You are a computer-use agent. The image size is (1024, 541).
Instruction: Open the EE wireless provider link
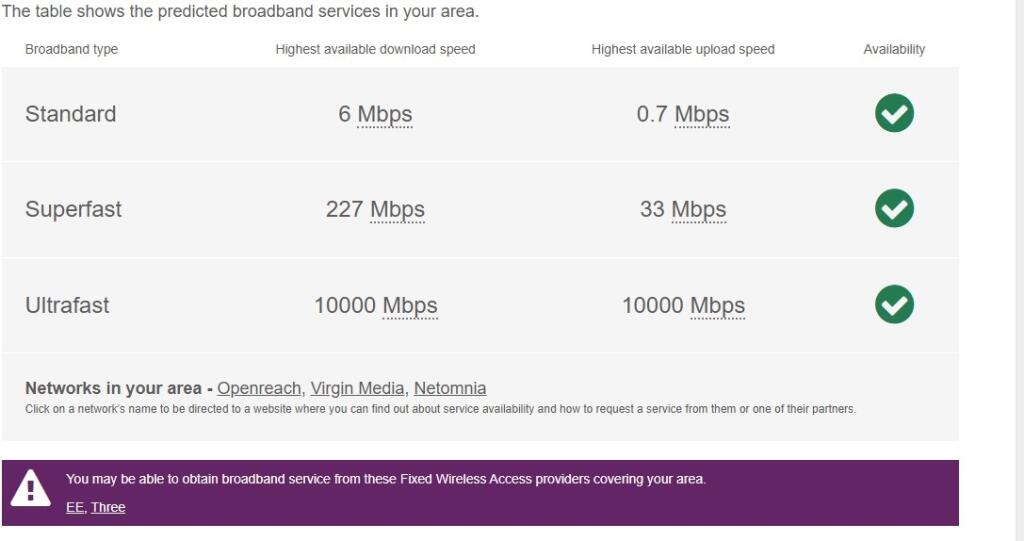click(75, 507)
